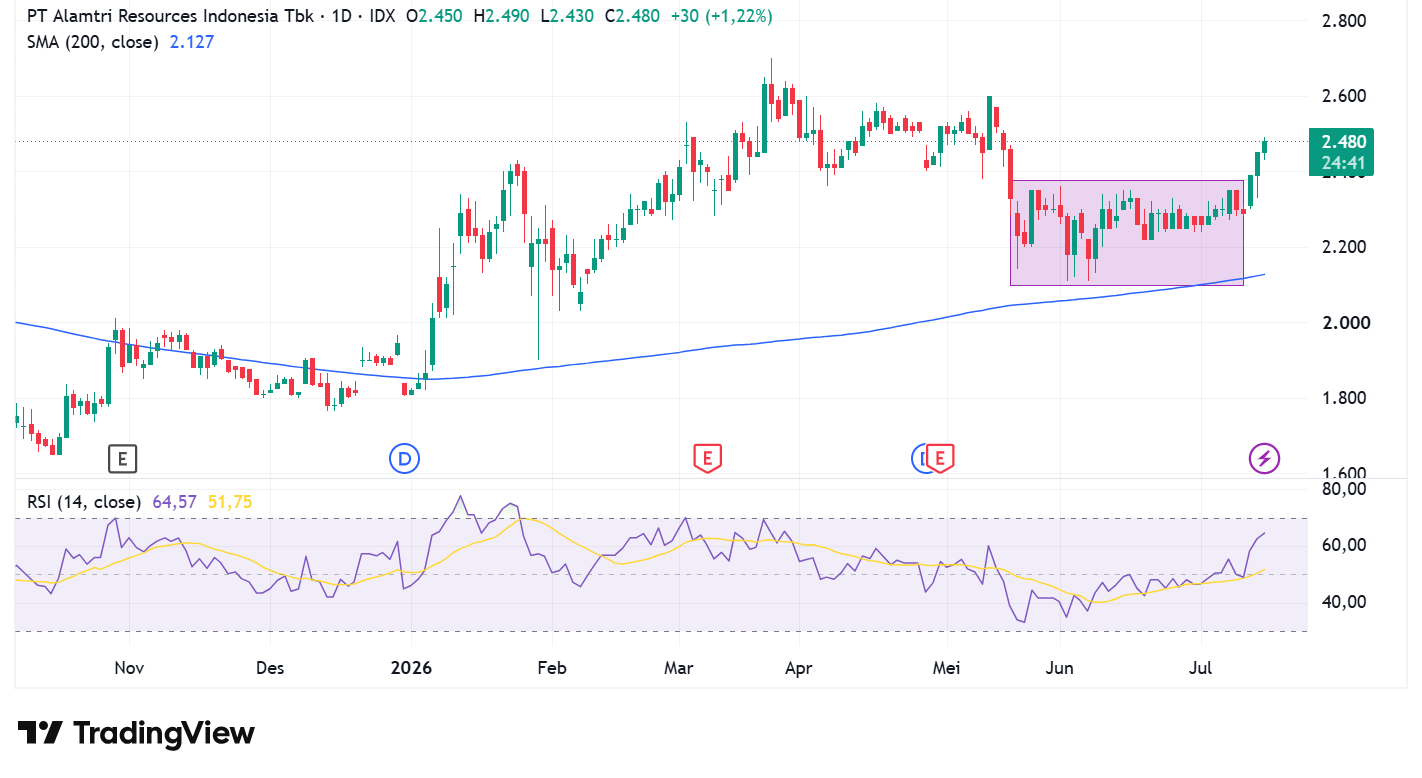
Task: Click the 60,00 level on RSI scale
Action: point(1343,545)
